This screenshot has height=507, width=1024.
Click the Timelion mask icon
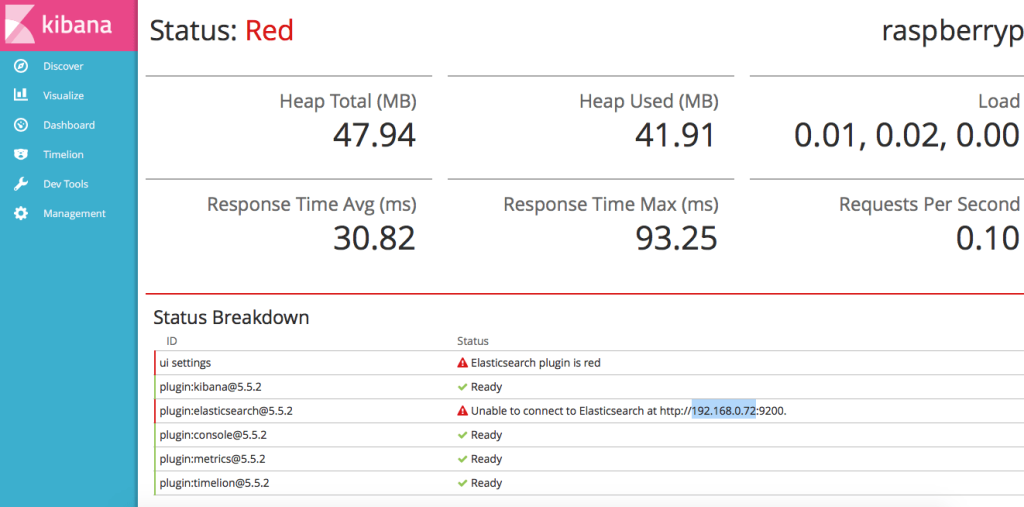coord(21,154)
